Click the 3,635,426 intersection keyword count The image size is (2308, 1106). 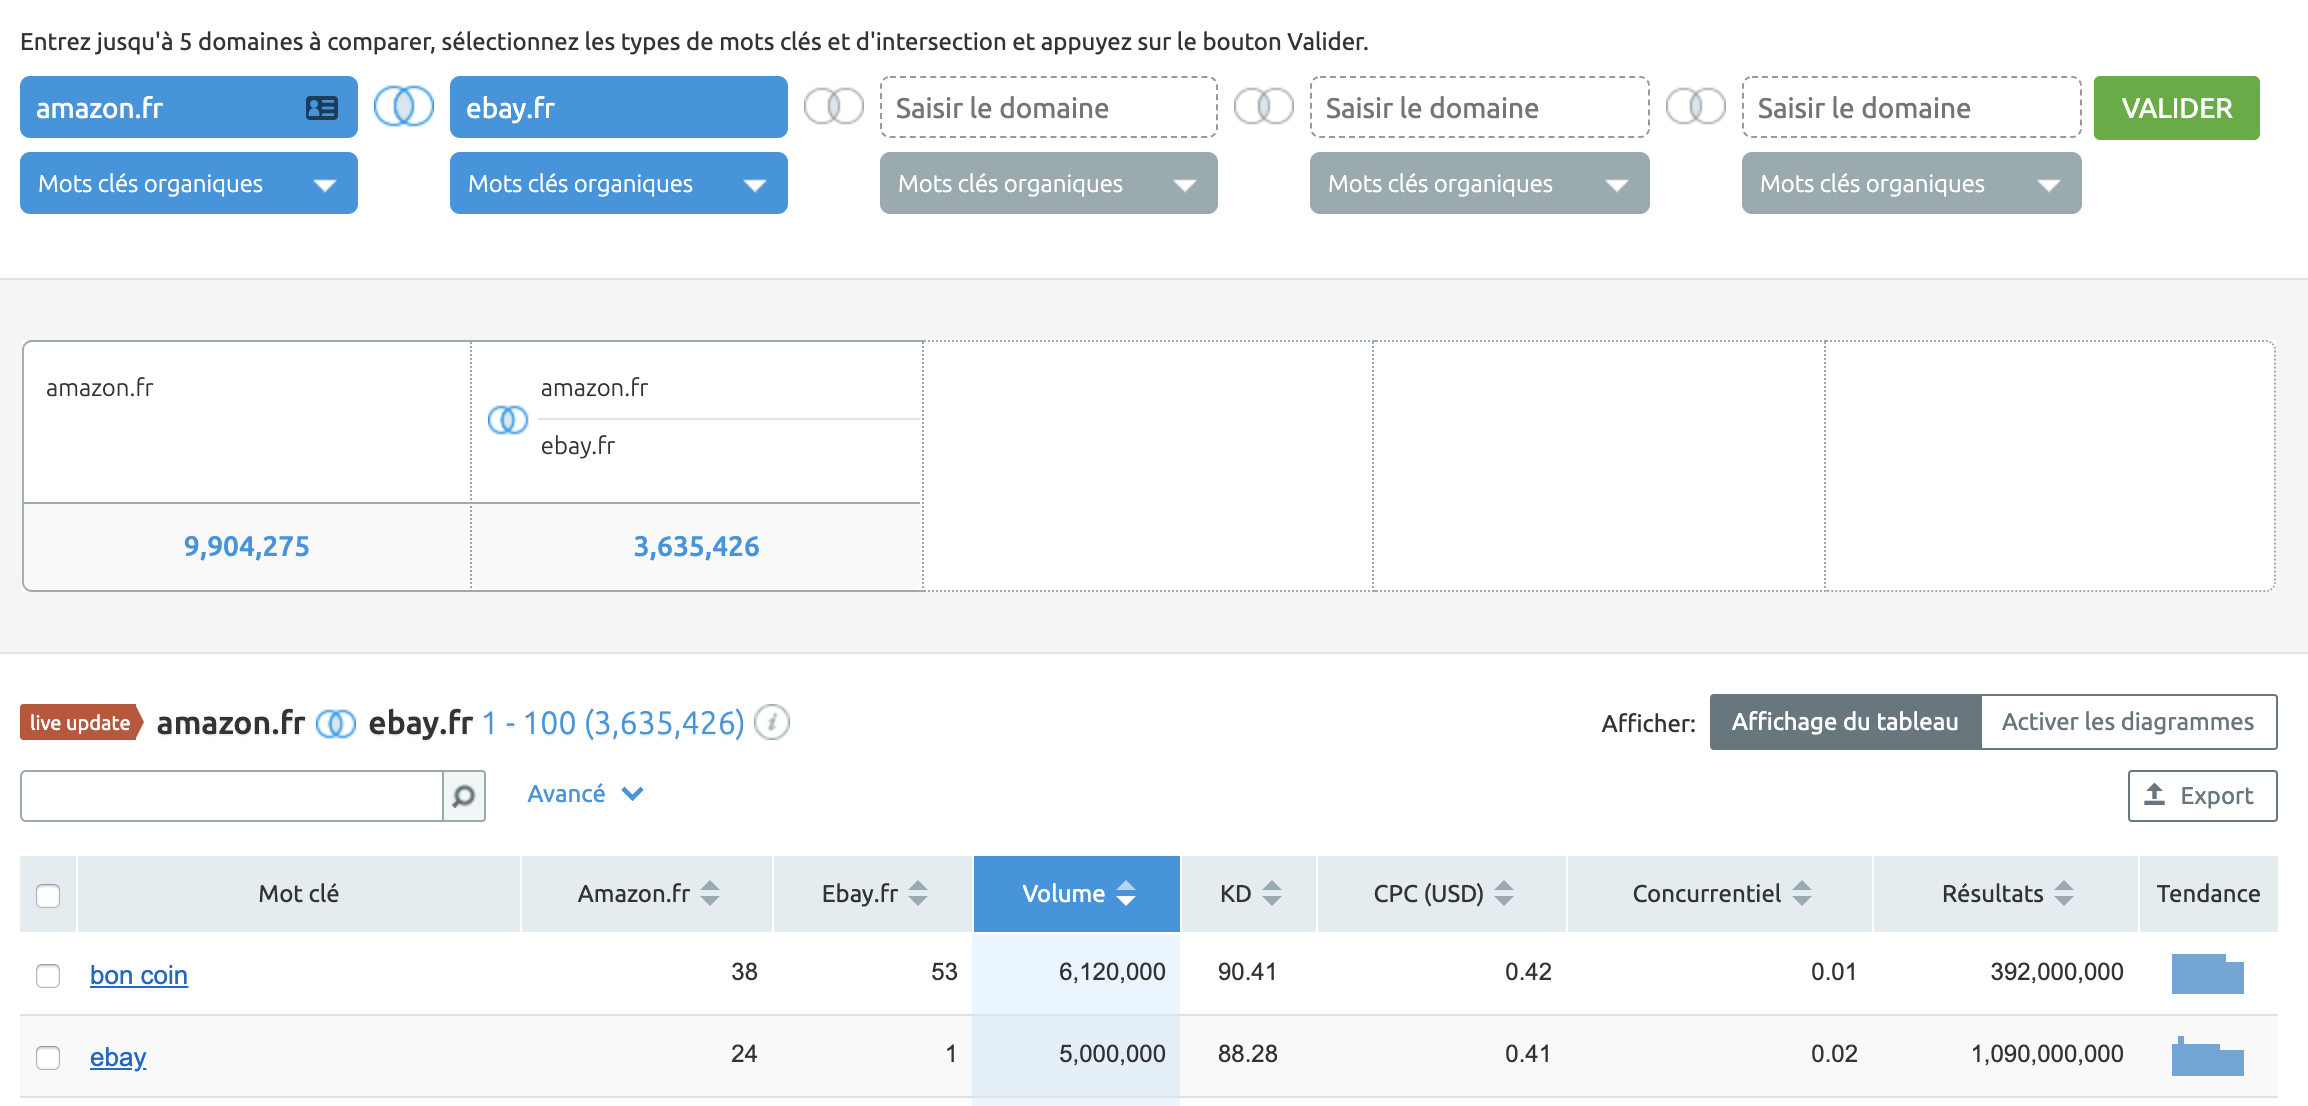(x=696, y=546)
